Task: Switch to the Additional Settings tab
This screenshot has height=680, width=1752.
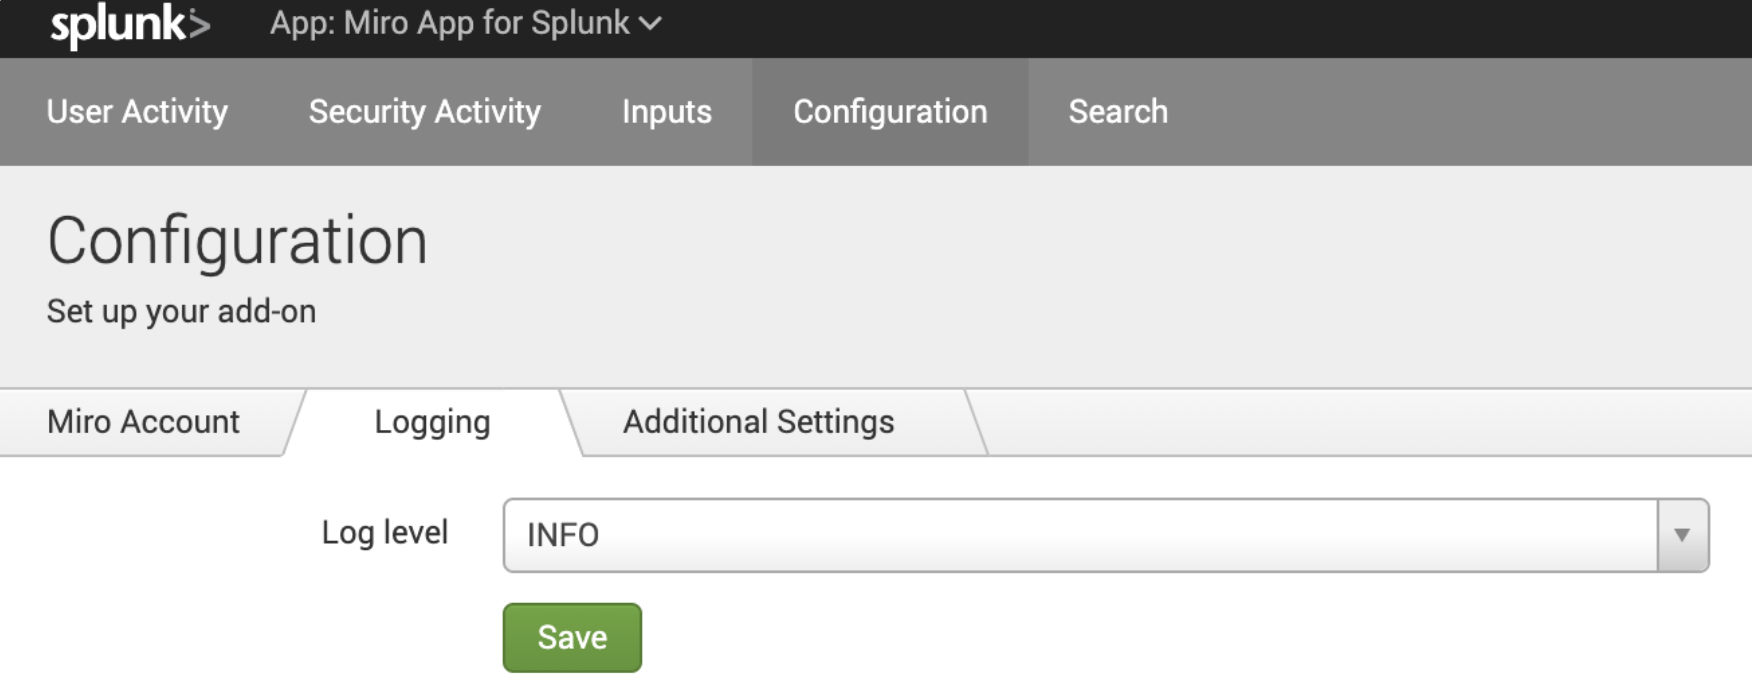Action: coord(758,422)
